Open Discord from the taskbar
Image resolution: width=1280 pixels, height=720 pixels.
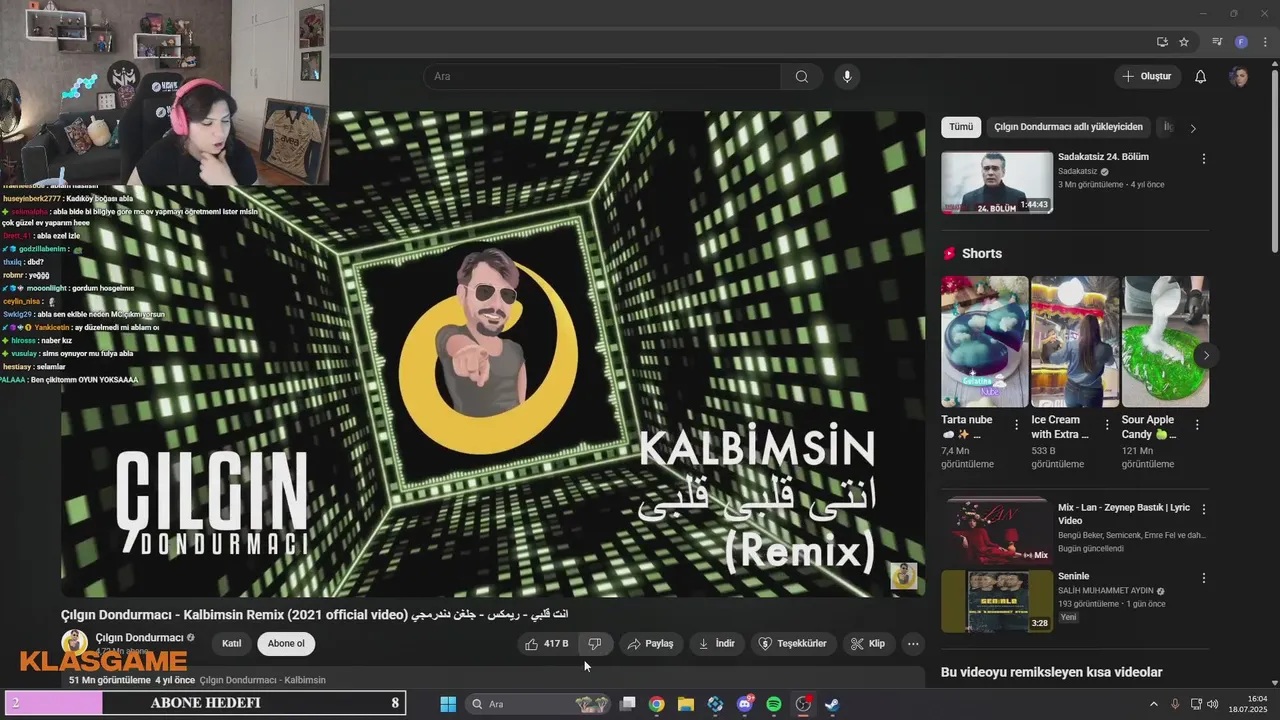click(745, 704)
